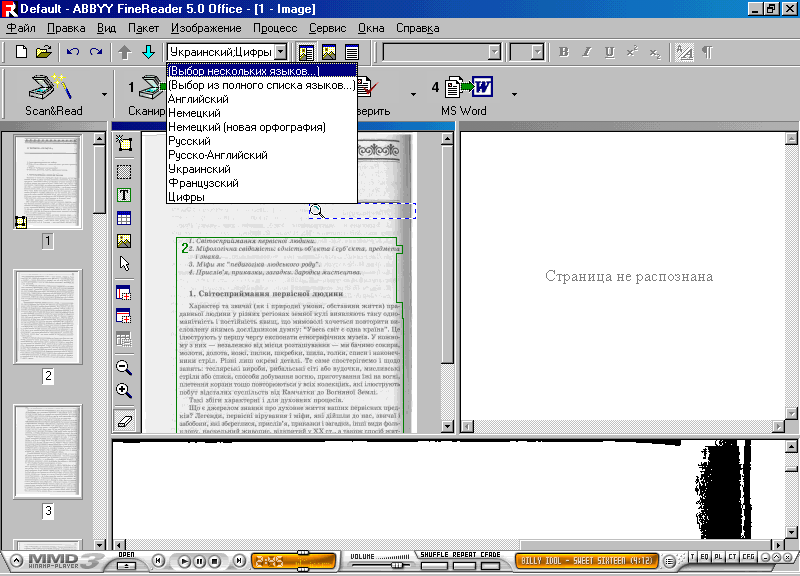Go to next page with cyan down arrow
800x576 pixels.
click(148, 52)
